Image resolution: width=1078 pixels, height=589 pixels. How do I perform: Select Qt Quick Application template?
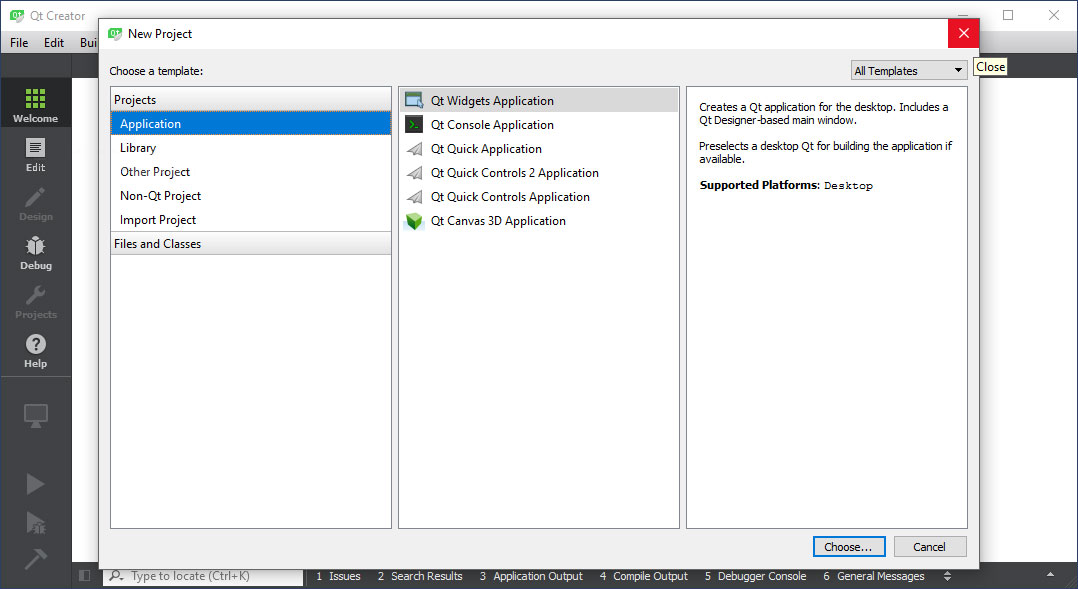coord(486,149)
